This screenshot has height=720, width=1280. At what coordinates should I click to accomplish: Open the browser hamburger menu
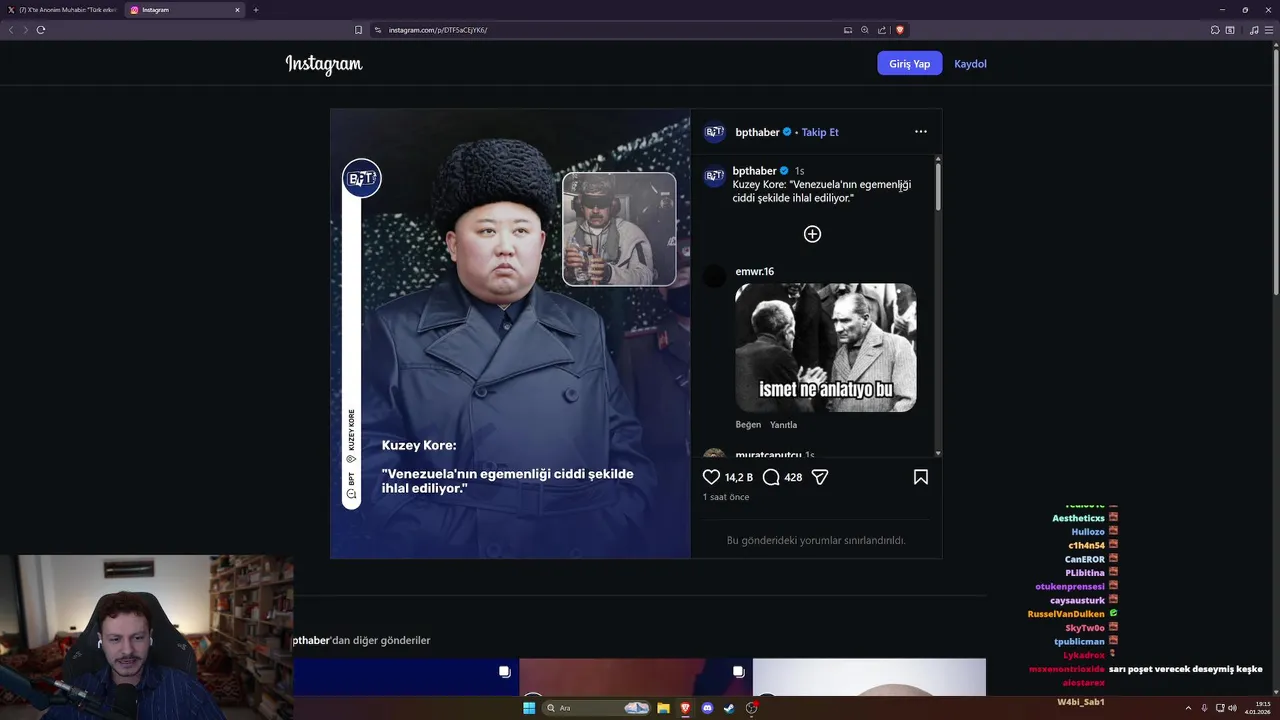[1270, 30]
